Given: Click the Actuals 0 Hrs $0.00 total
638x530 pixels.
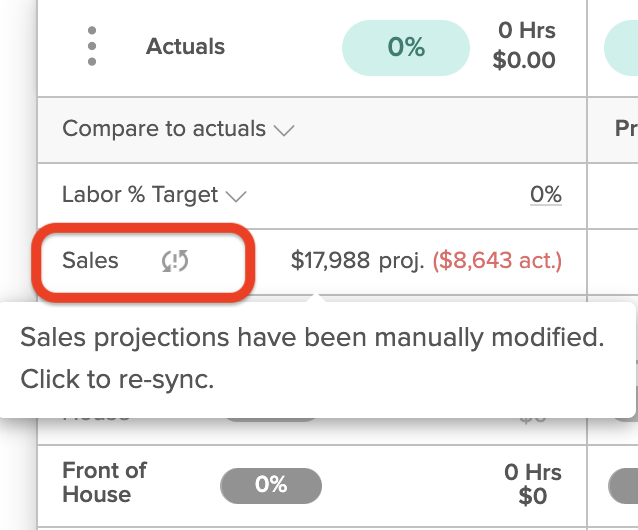Looking at the screenshot, I should 524,45.
